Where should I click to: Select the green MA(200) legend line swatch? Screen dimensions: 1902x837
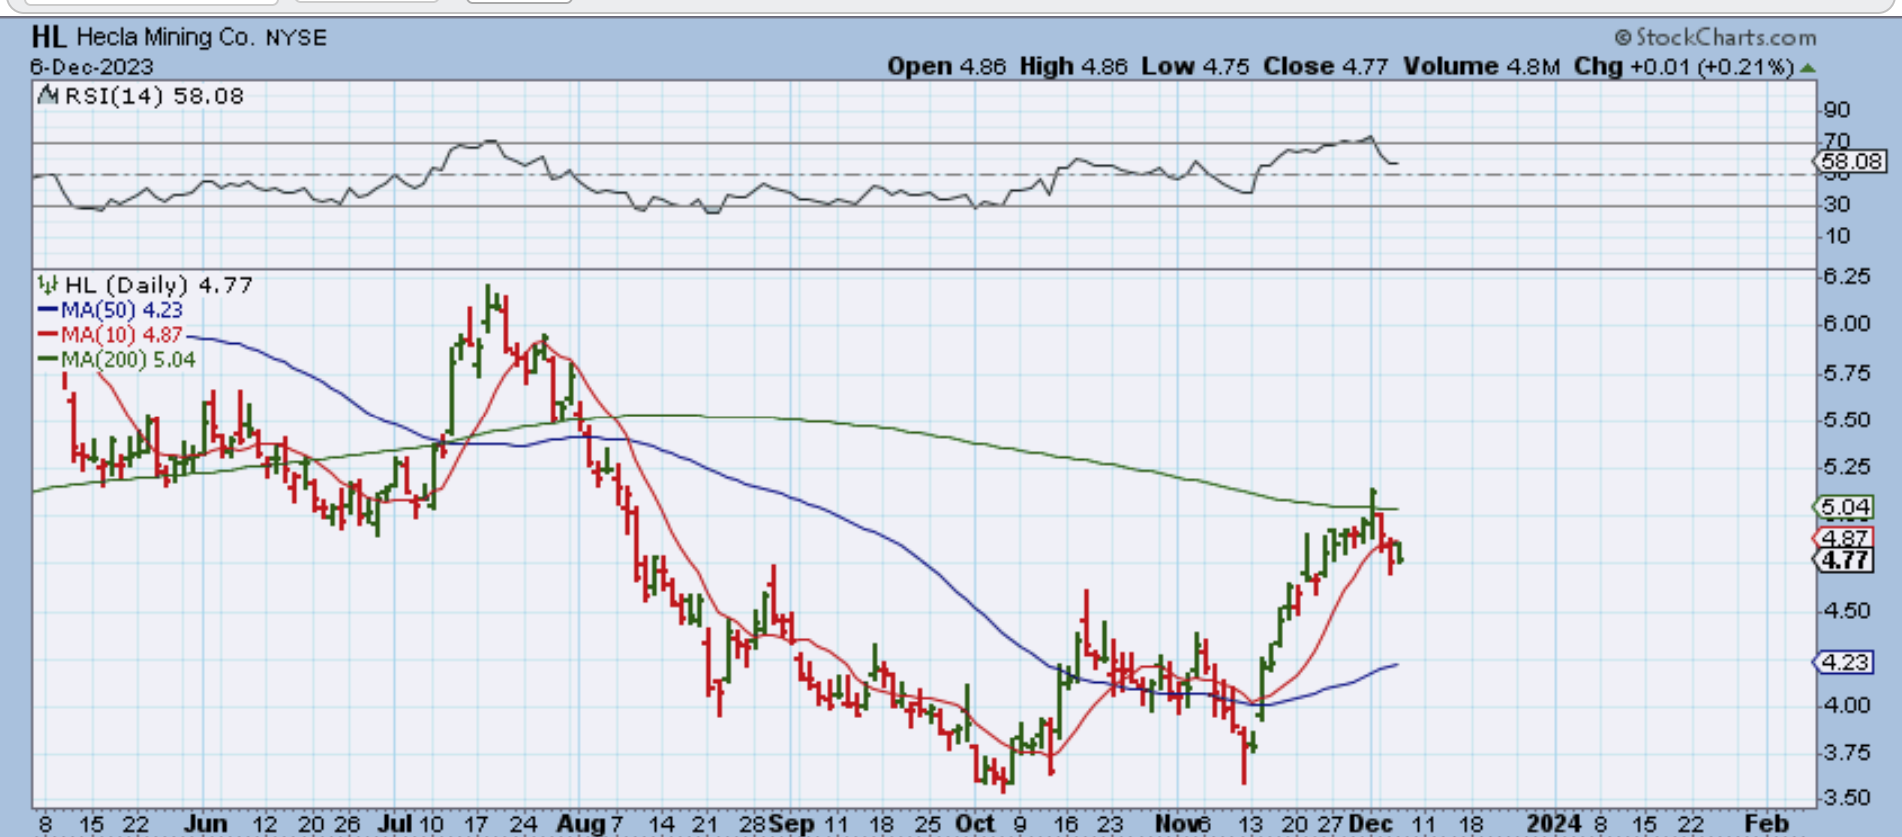pos(47,360)
